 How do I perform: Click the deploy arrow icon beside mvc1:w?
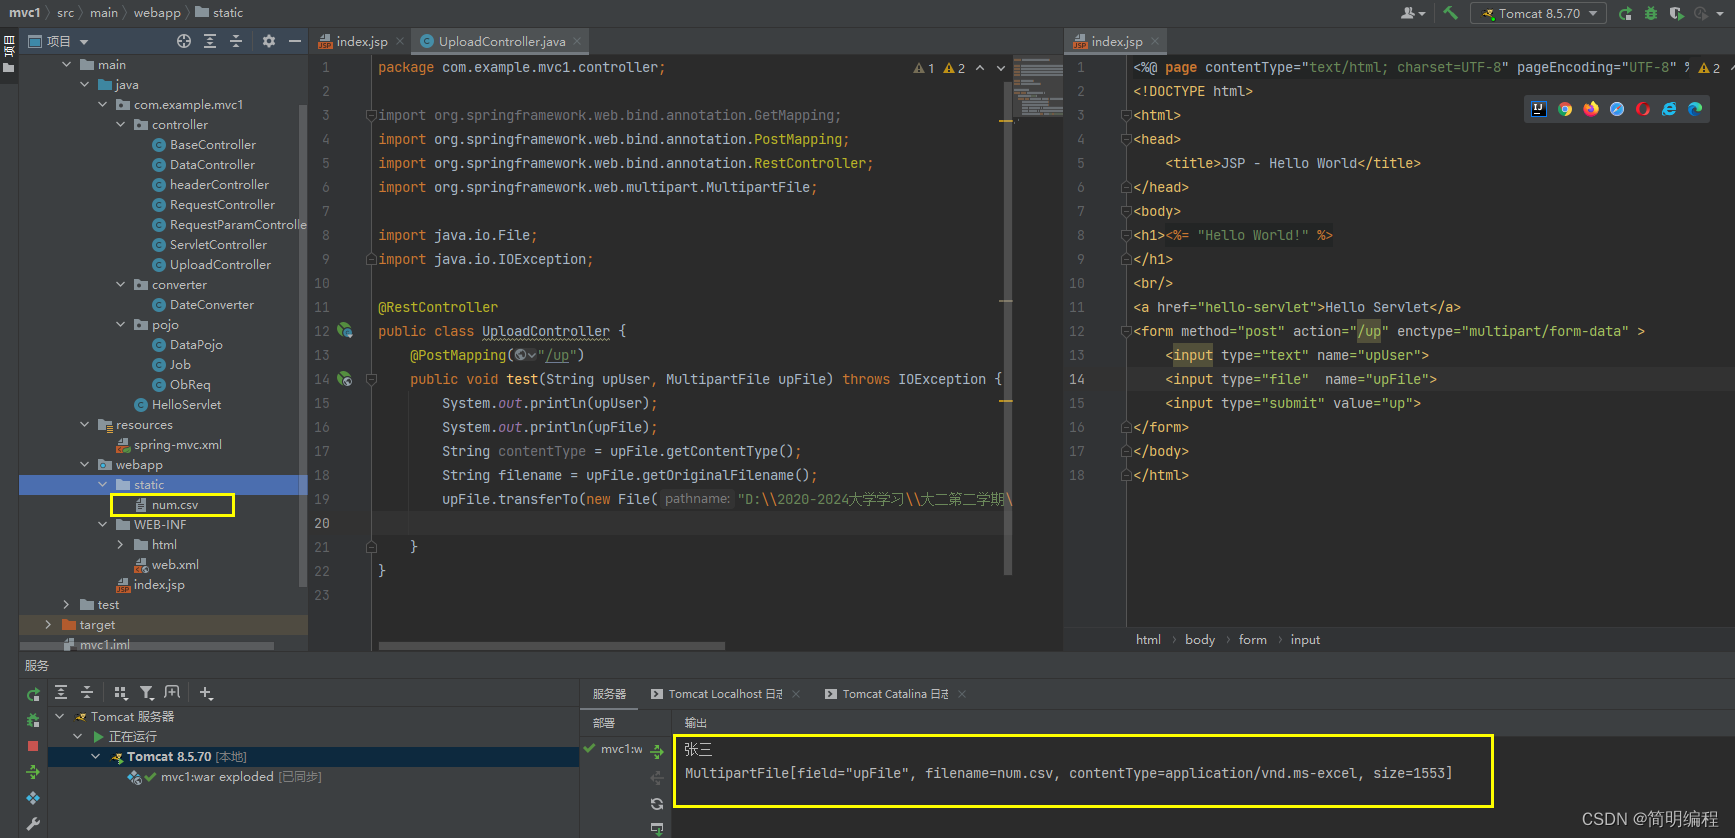pos(657,751)
